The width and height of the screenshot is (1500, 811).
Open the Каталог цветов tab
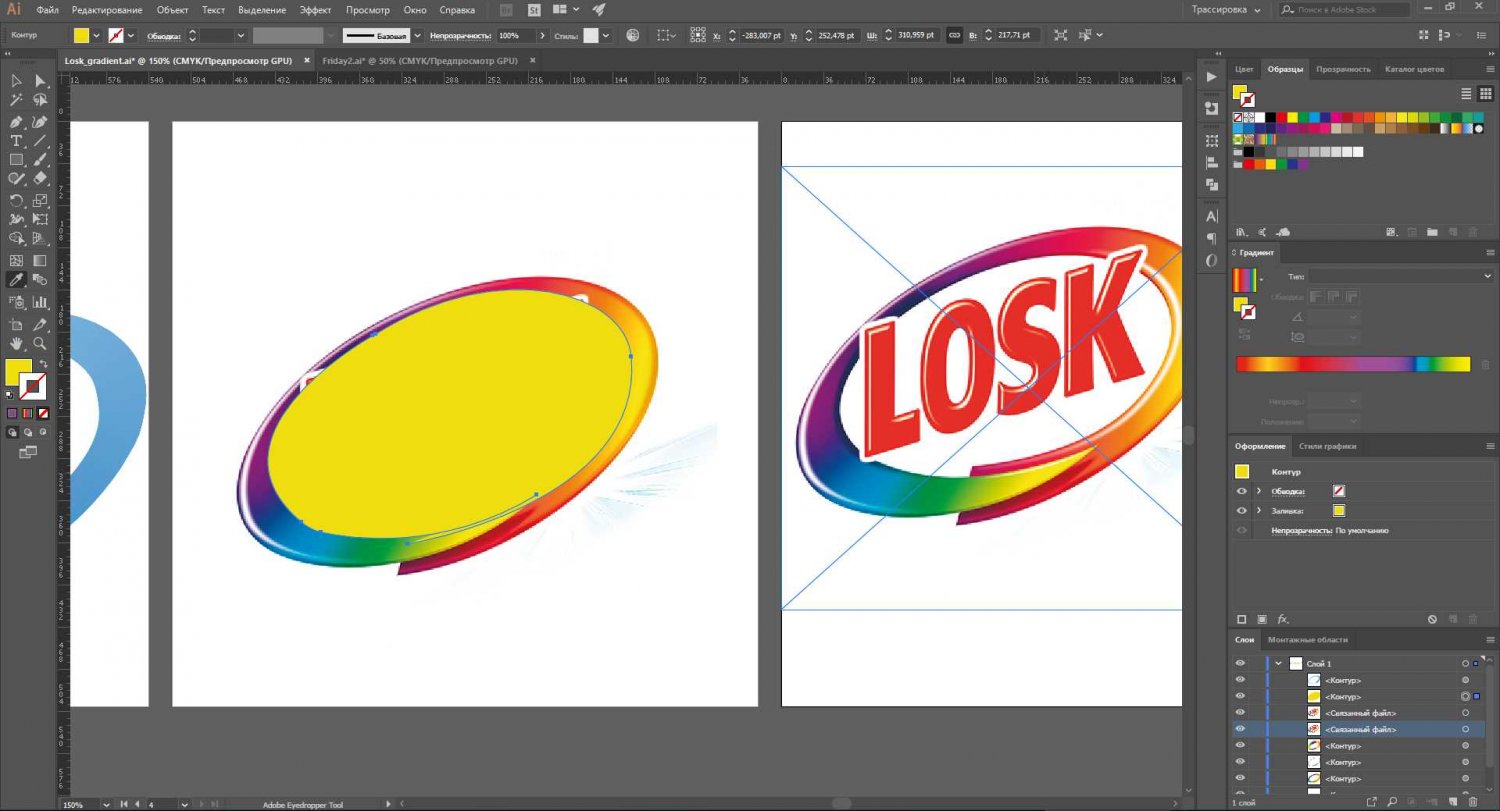pos(1414,69)
